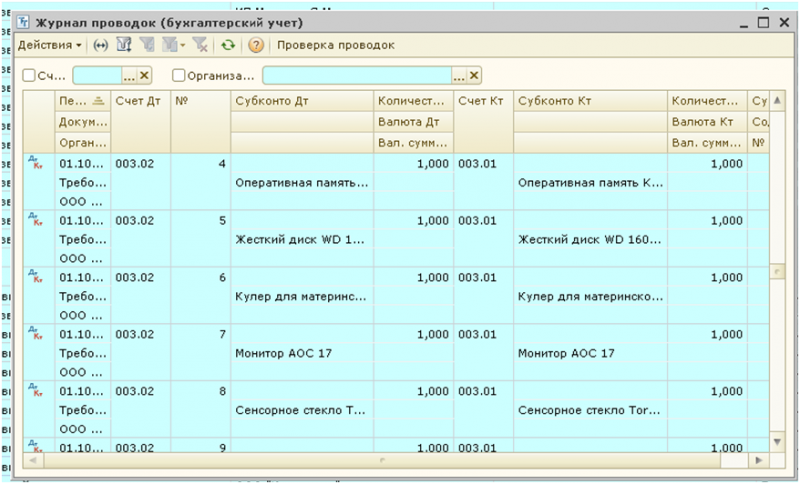Screen dimensions: 800x484
Task: Click the Субконто Кт column header
Action: point(590,101)
